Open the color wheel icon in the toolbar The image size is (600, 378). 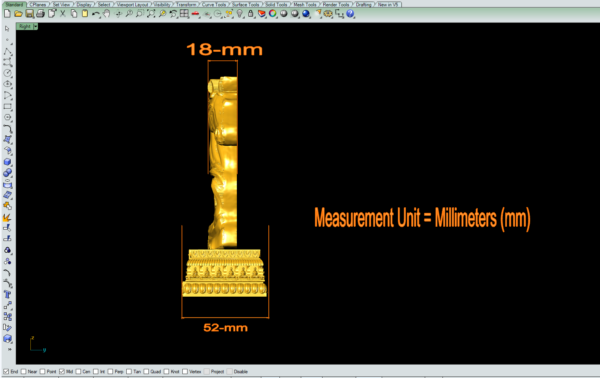(272, 14)
